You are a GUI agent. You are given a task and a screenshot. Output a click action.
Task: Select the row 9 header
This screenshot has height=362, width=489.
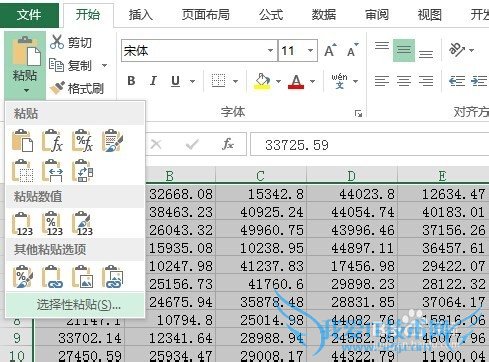[17, 338]
